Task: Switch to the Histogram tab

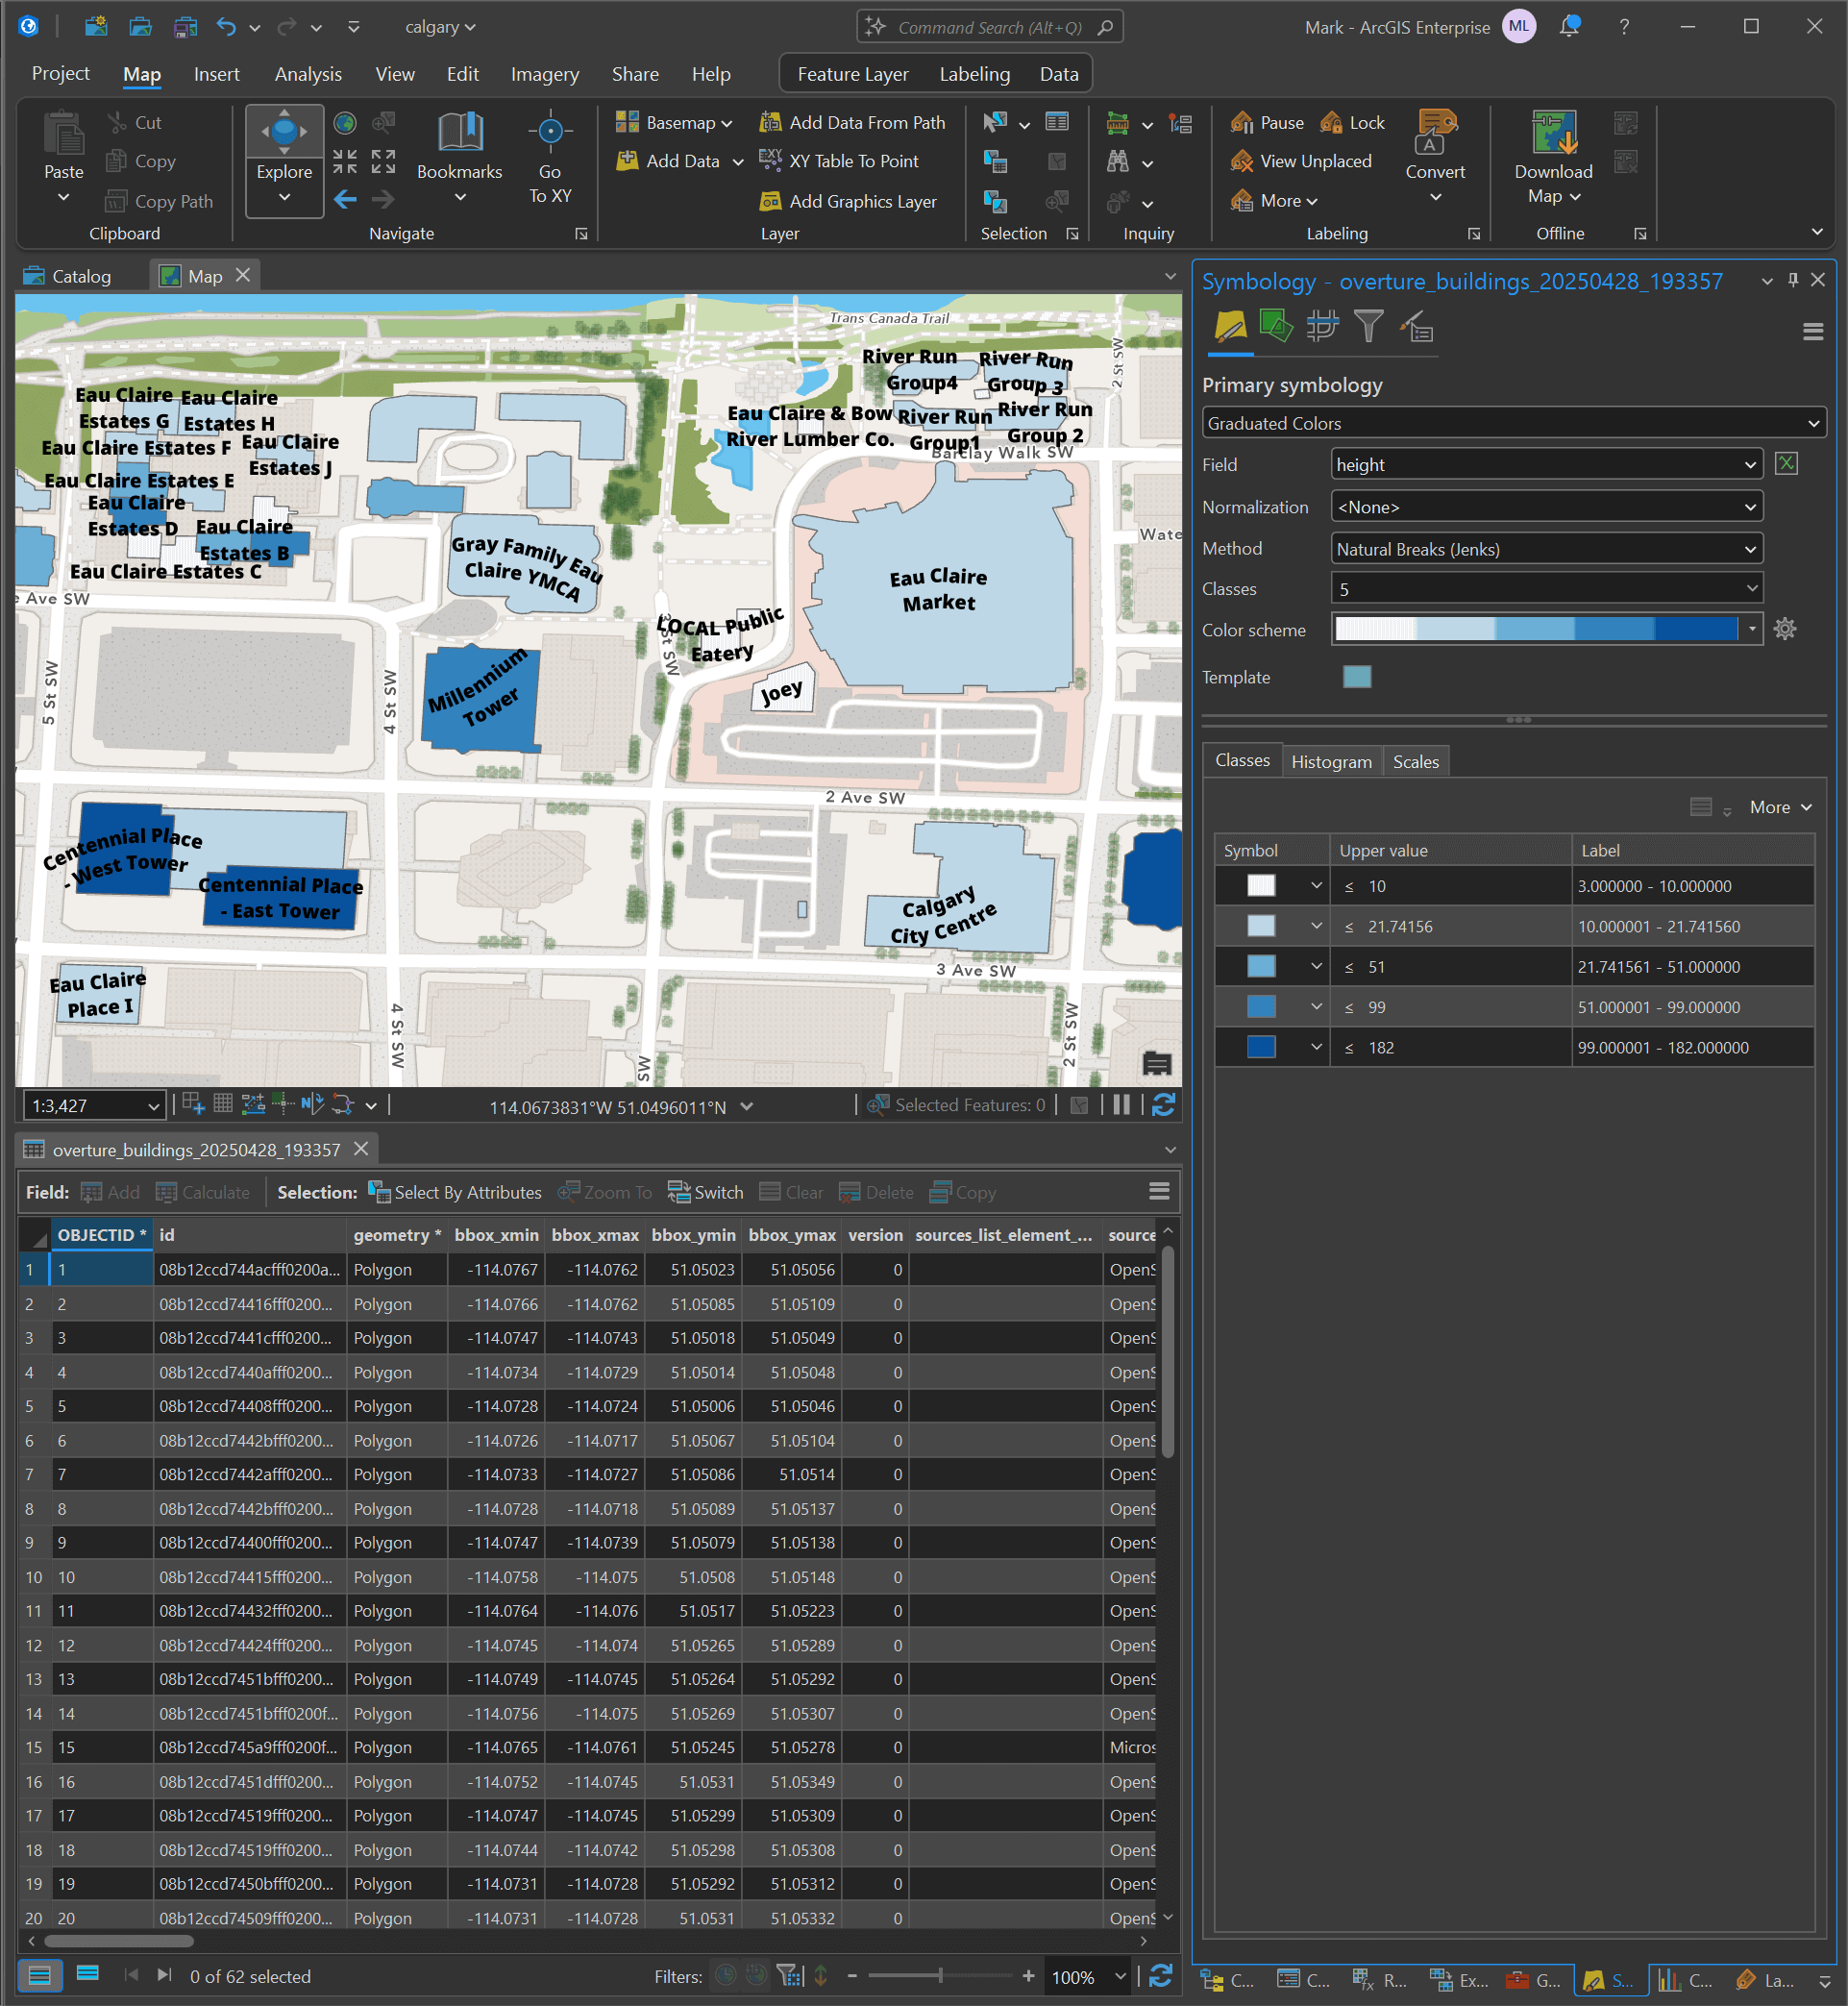Action: 1330,761
